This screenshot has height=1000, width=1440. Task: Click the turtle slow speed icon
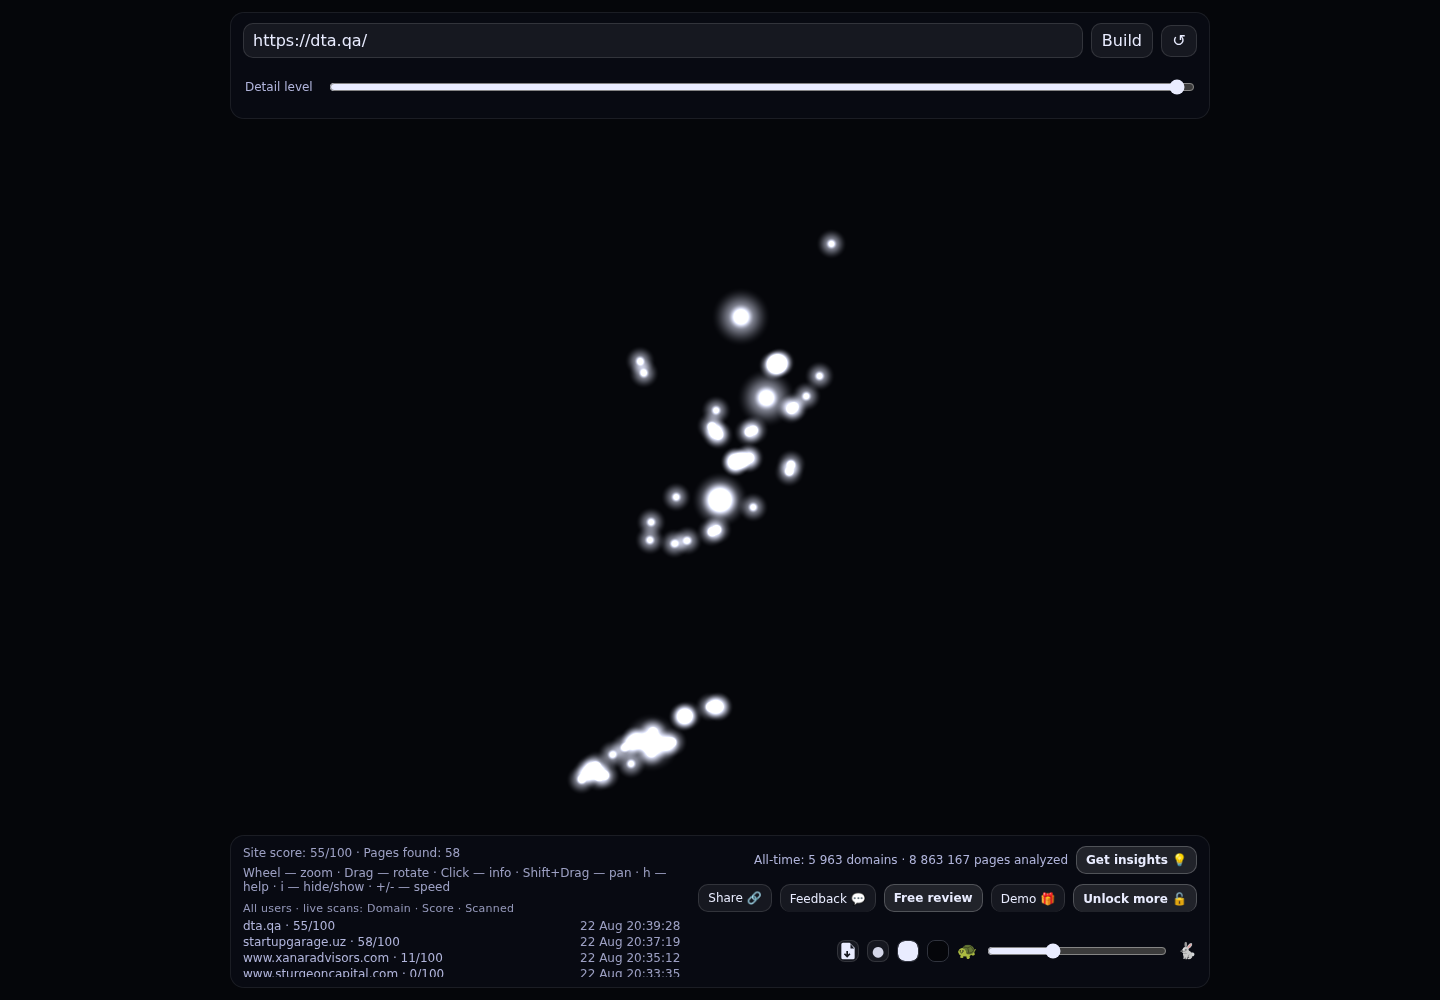[967, 951]
